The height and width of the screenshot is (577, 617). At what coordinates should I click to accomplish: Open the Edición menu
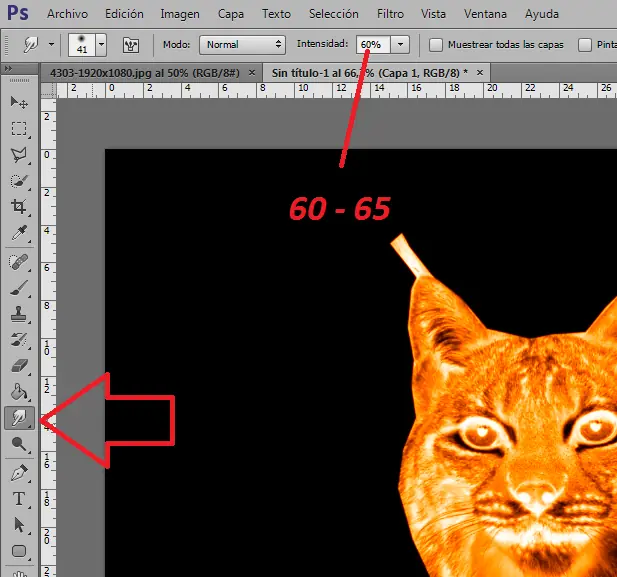point(124,14)
